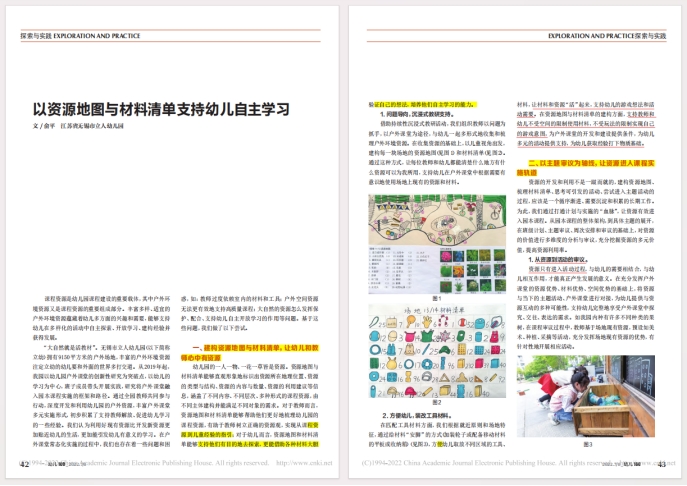Select the subheading 1. 问题导向,沉浸式教研支持
687x486 pixels.
pyautogui.click(x=417, y=114)
